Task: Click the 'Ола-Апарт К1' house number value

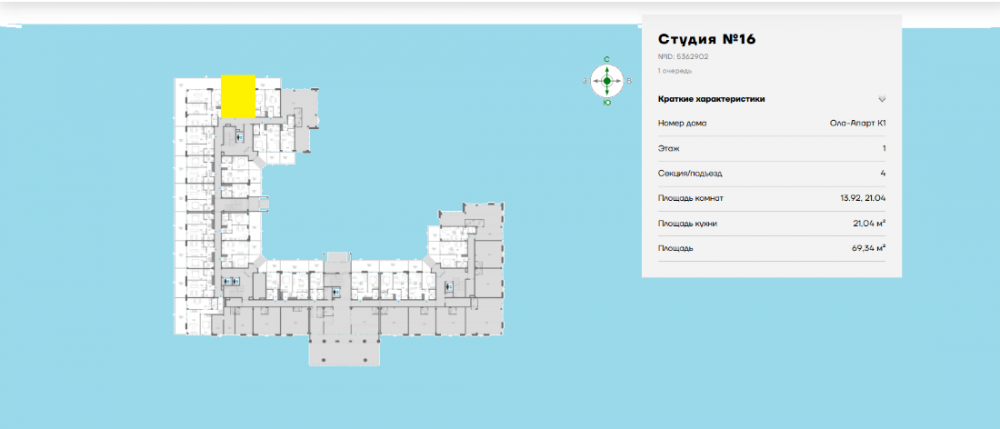Action: tap(858, 124)
